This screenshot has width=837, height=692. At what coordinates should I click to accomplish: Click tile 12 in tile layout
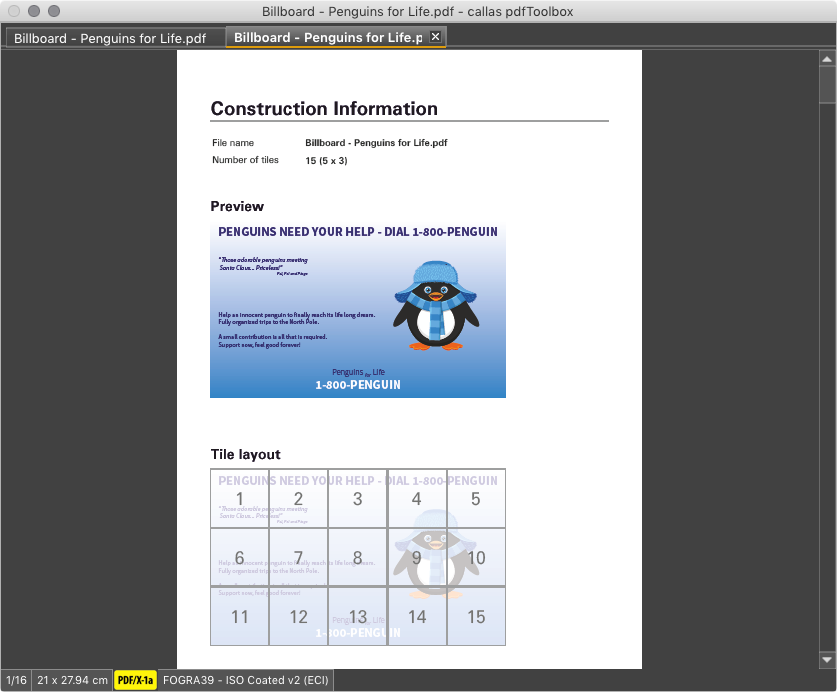click(x=298, y=616)
